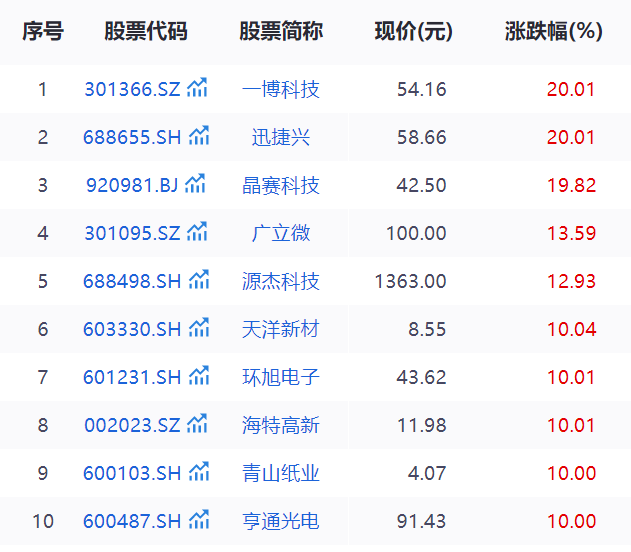Open chart icon beside 600487.SH
The width and height of the screenshot is (631, 552).
tap(199, 519)
